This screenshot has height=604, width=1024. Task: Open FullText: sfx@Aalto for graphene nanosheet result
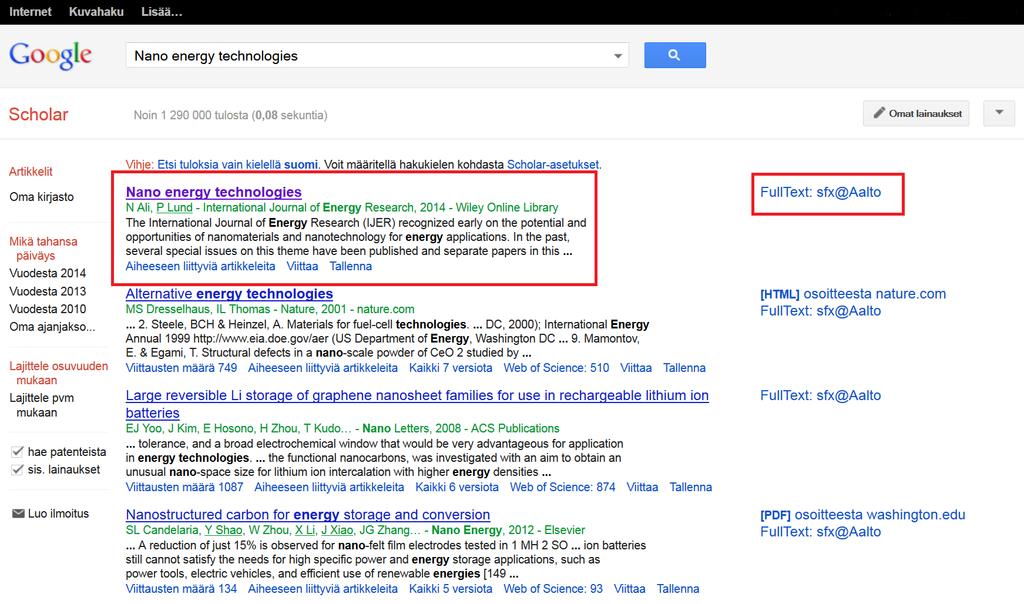point(820,395)
